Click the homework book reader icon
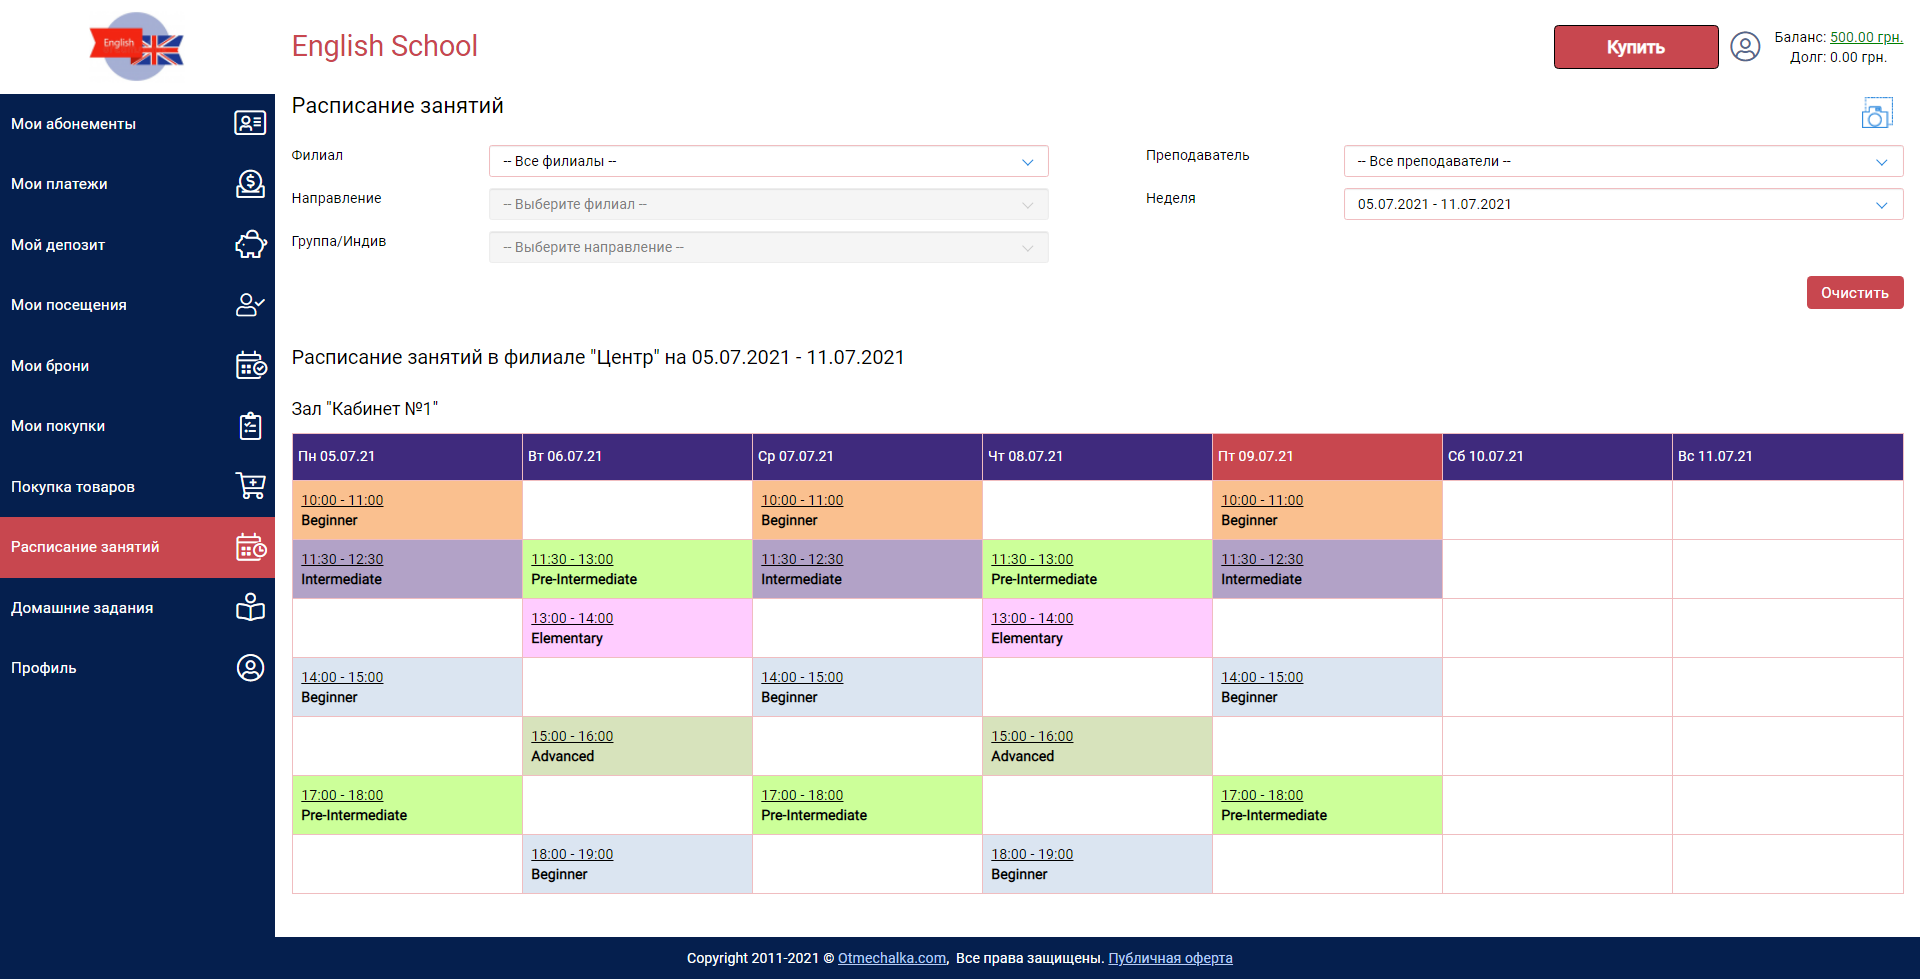 coord(249,607)
